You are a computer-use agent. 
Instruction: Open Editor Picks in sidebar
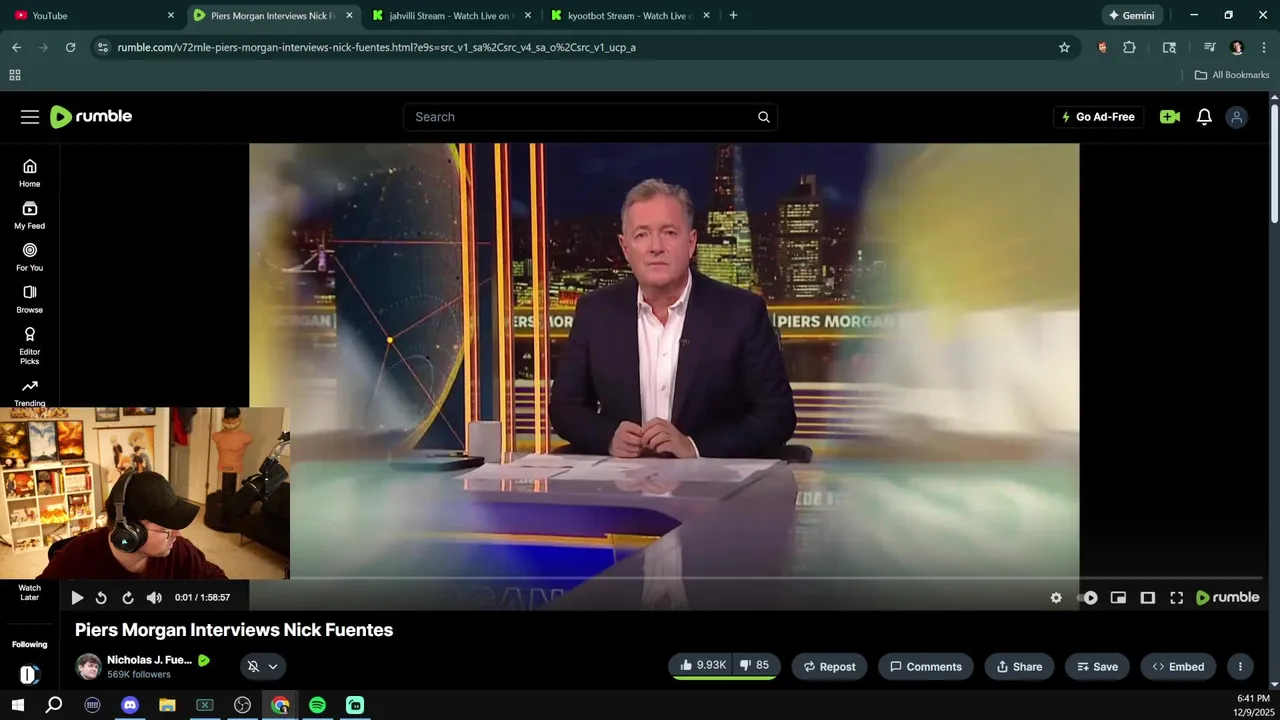(30, 346)
